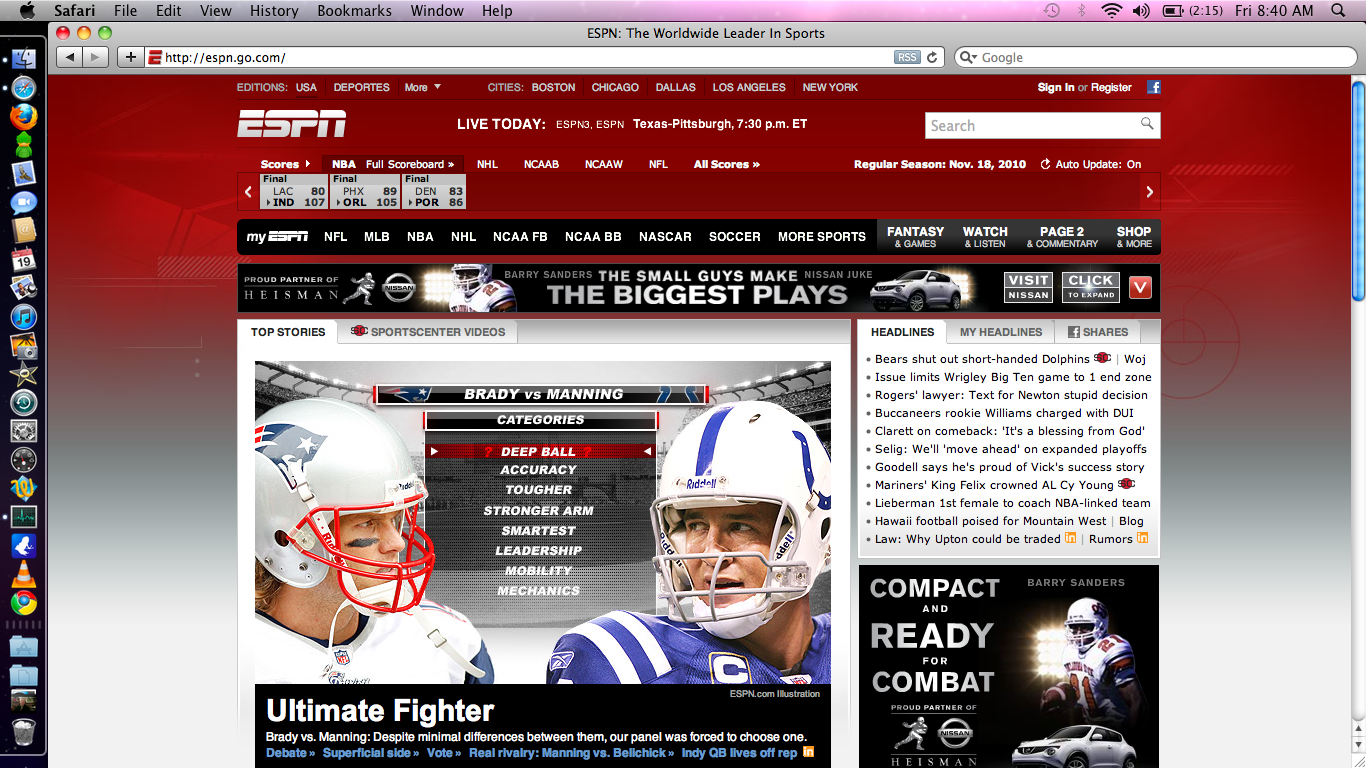Viewport: 1366px width, 768px height.
Task: Launch Firefox from the dock
Action: (x=23, y=117)
